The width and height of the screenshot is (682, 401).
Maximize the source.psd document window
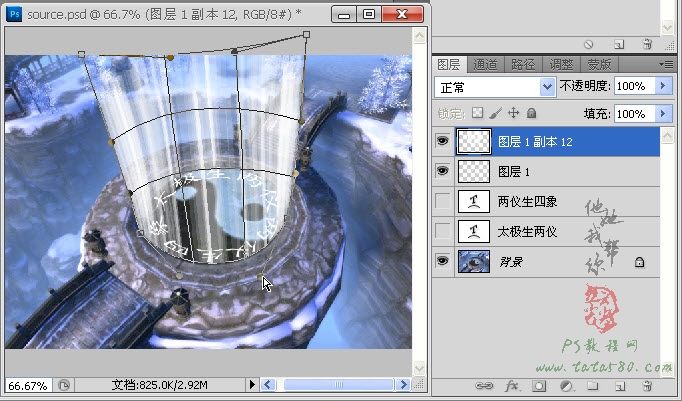[369, 14]
